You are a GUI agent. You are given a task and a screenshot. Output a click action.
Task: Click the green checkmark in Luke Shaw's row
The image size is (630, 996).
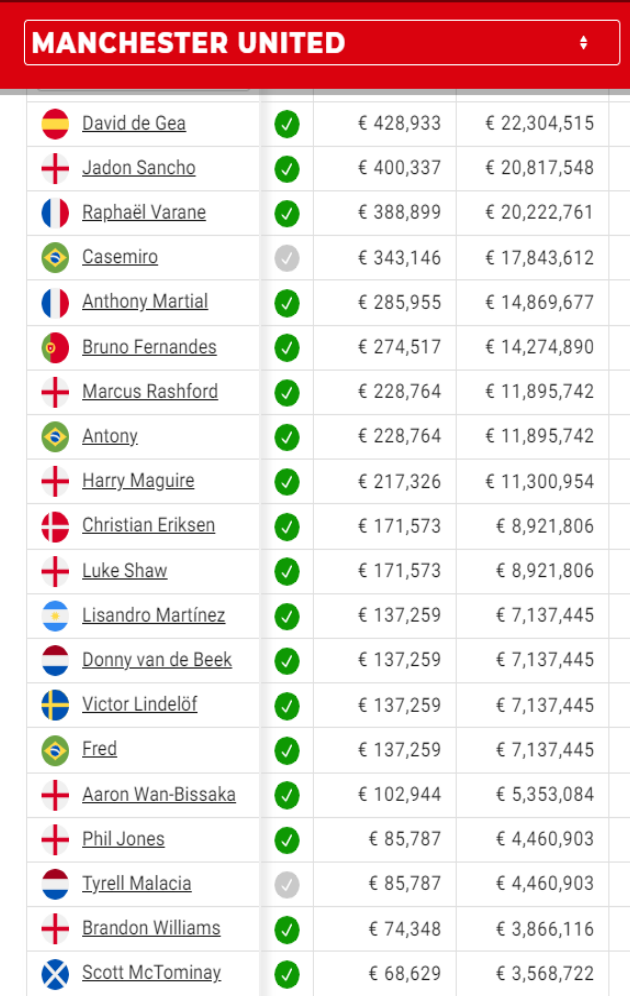tap(287, 571)
